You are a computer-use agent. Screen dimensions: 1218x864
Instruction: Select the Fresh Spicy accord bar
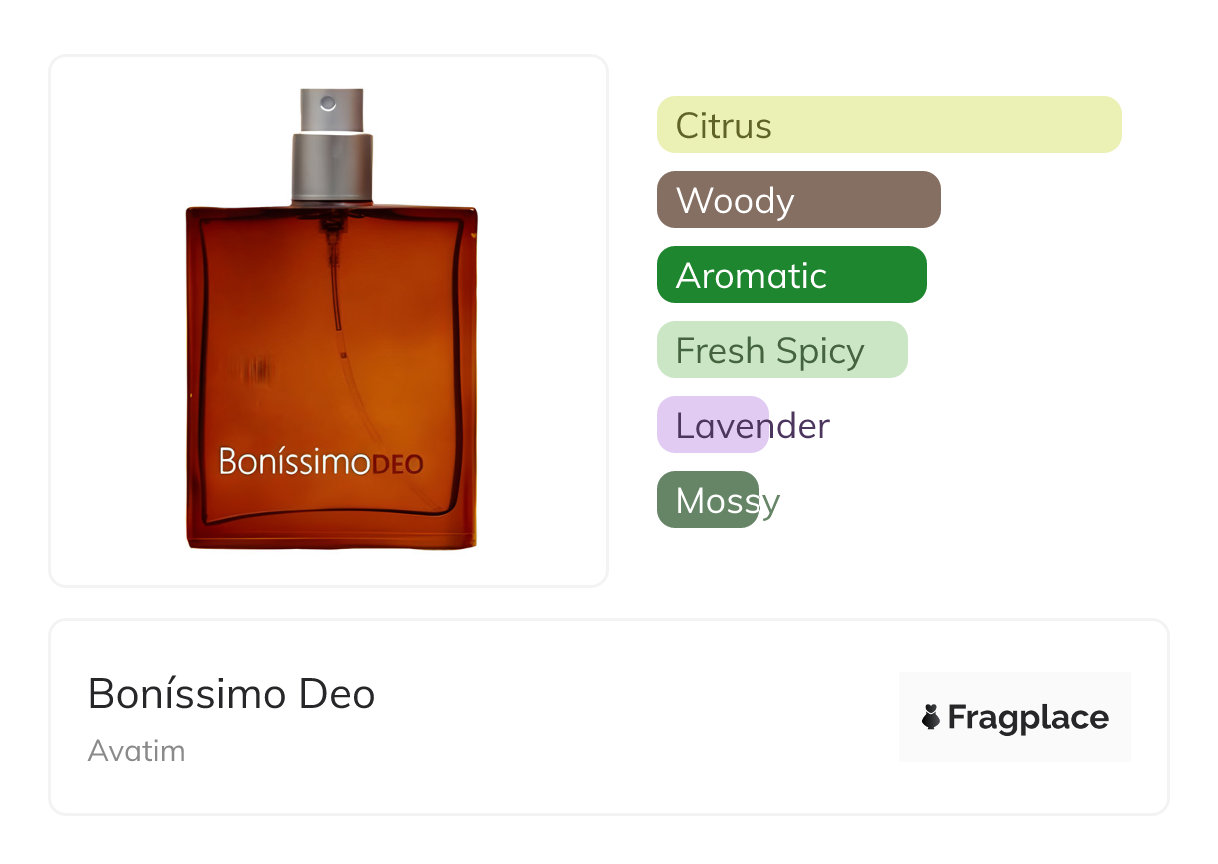781,350
